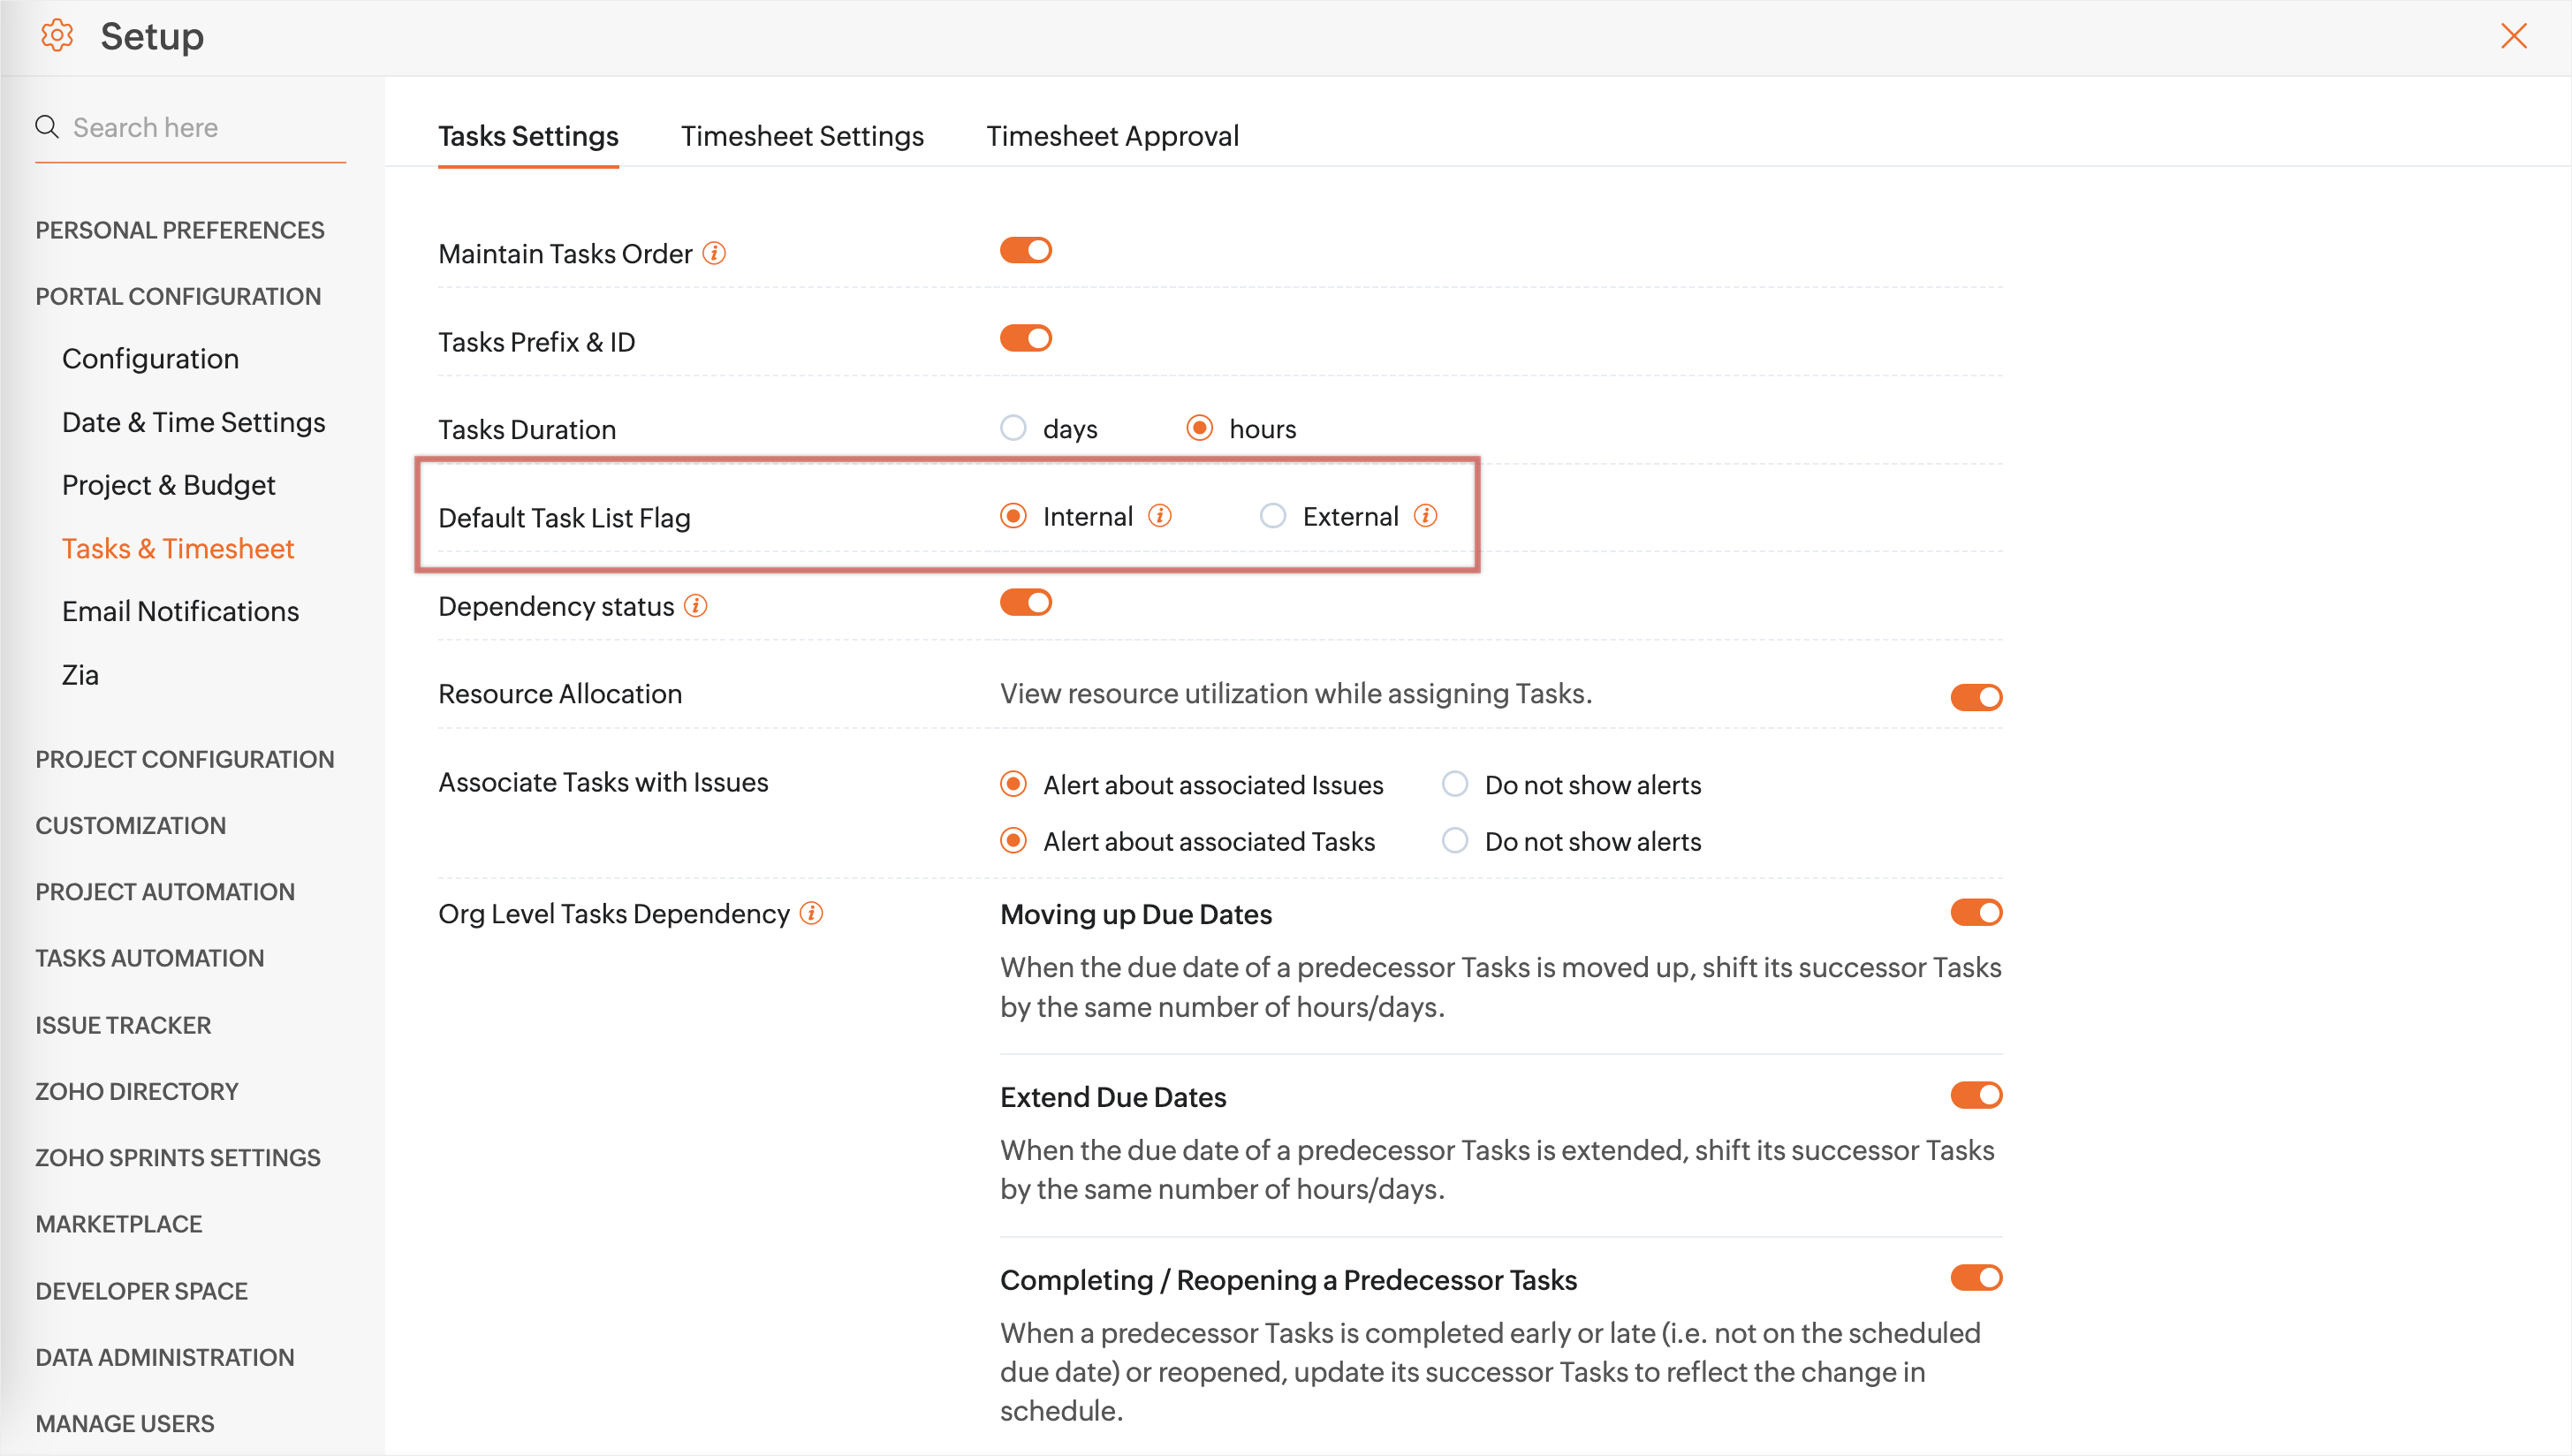2572x1456 pixels.
Task: Expand the Tasks Automation section
Action: [x=150, y=958]
